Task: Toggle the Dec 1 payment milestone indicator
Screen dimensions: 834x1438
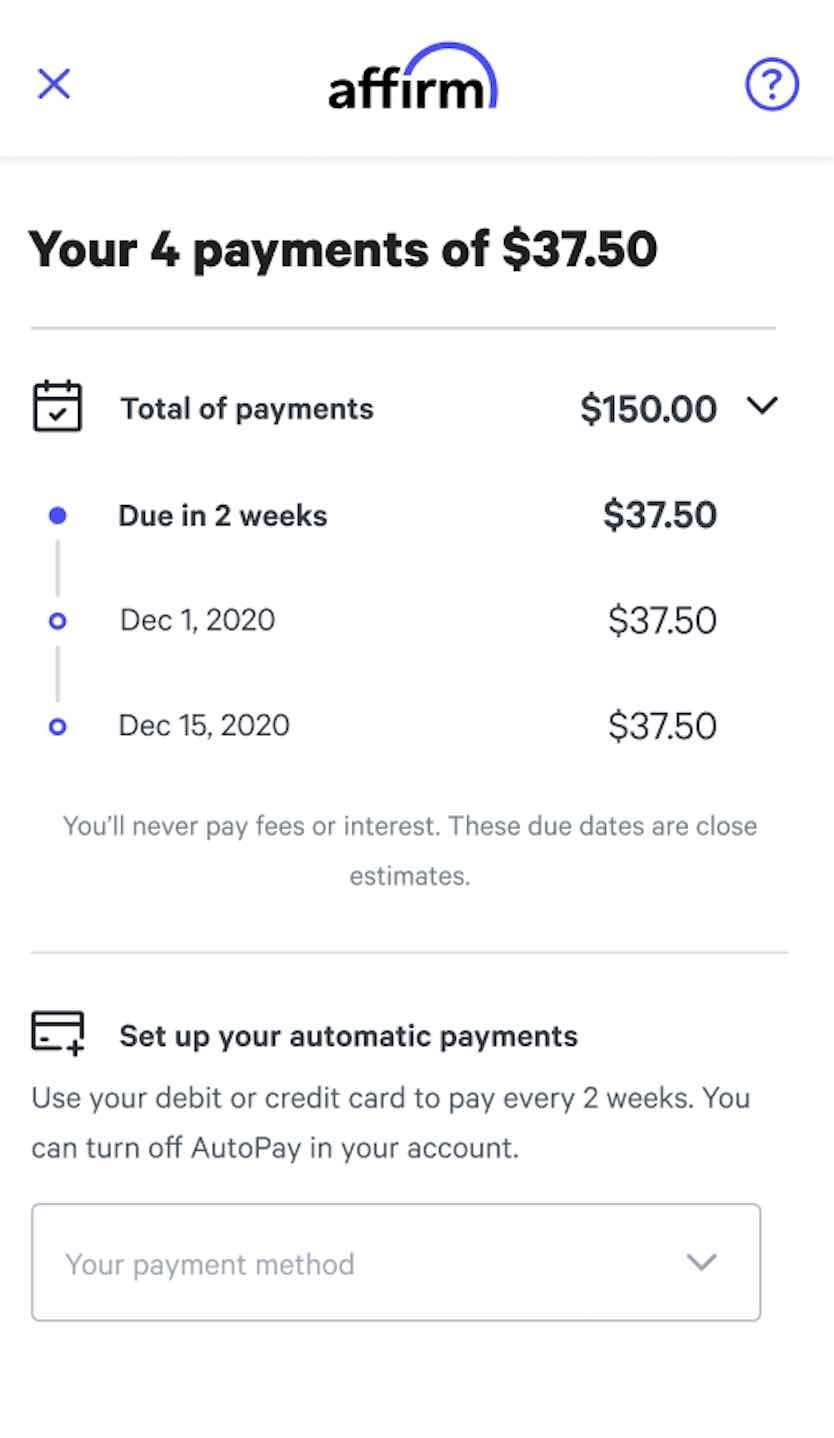Action: click(58, 620)
